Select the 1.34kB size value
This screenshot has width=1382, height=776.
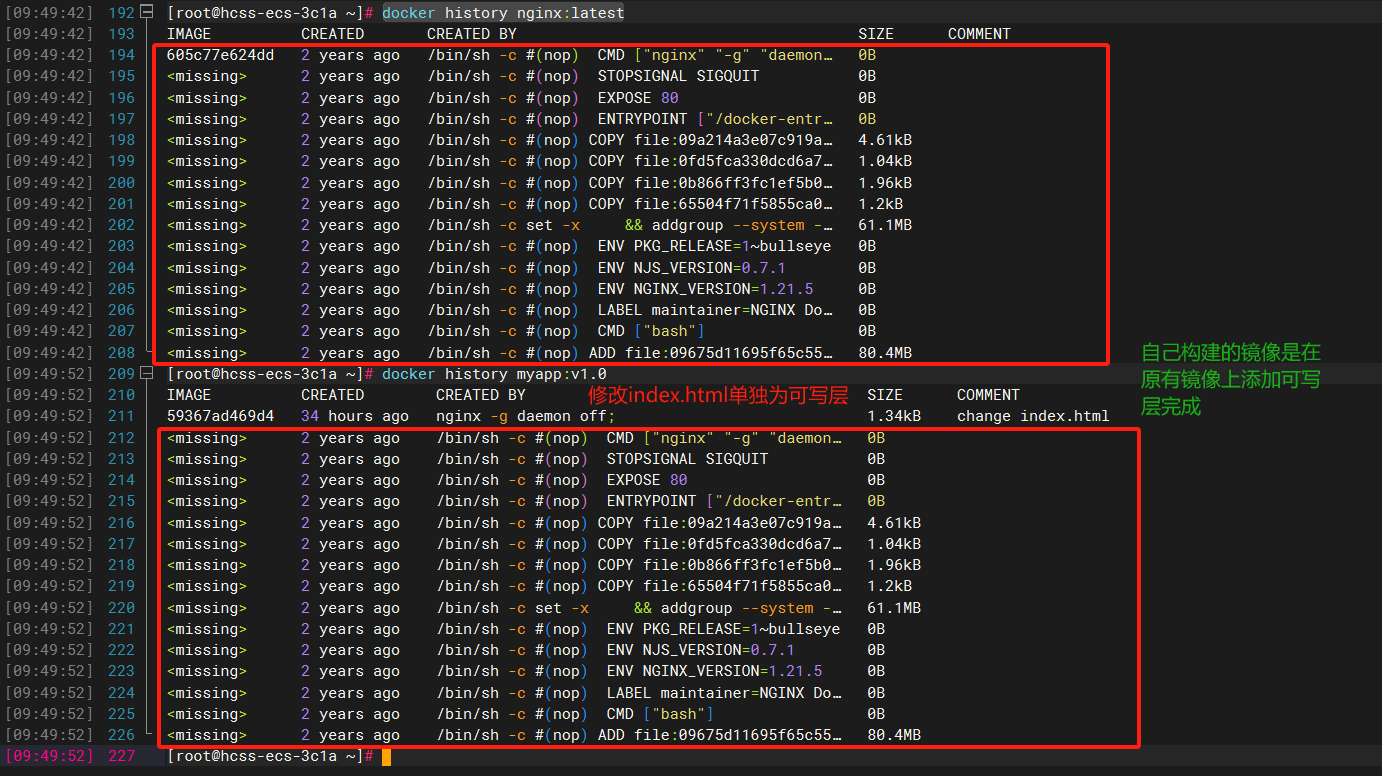coord(894,416)
